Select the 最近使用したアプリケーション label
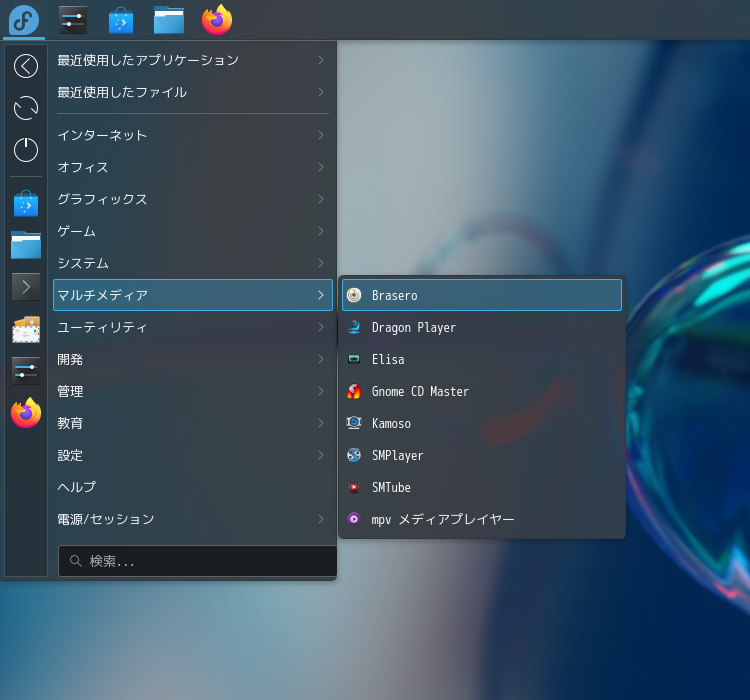 click(148, 60)
